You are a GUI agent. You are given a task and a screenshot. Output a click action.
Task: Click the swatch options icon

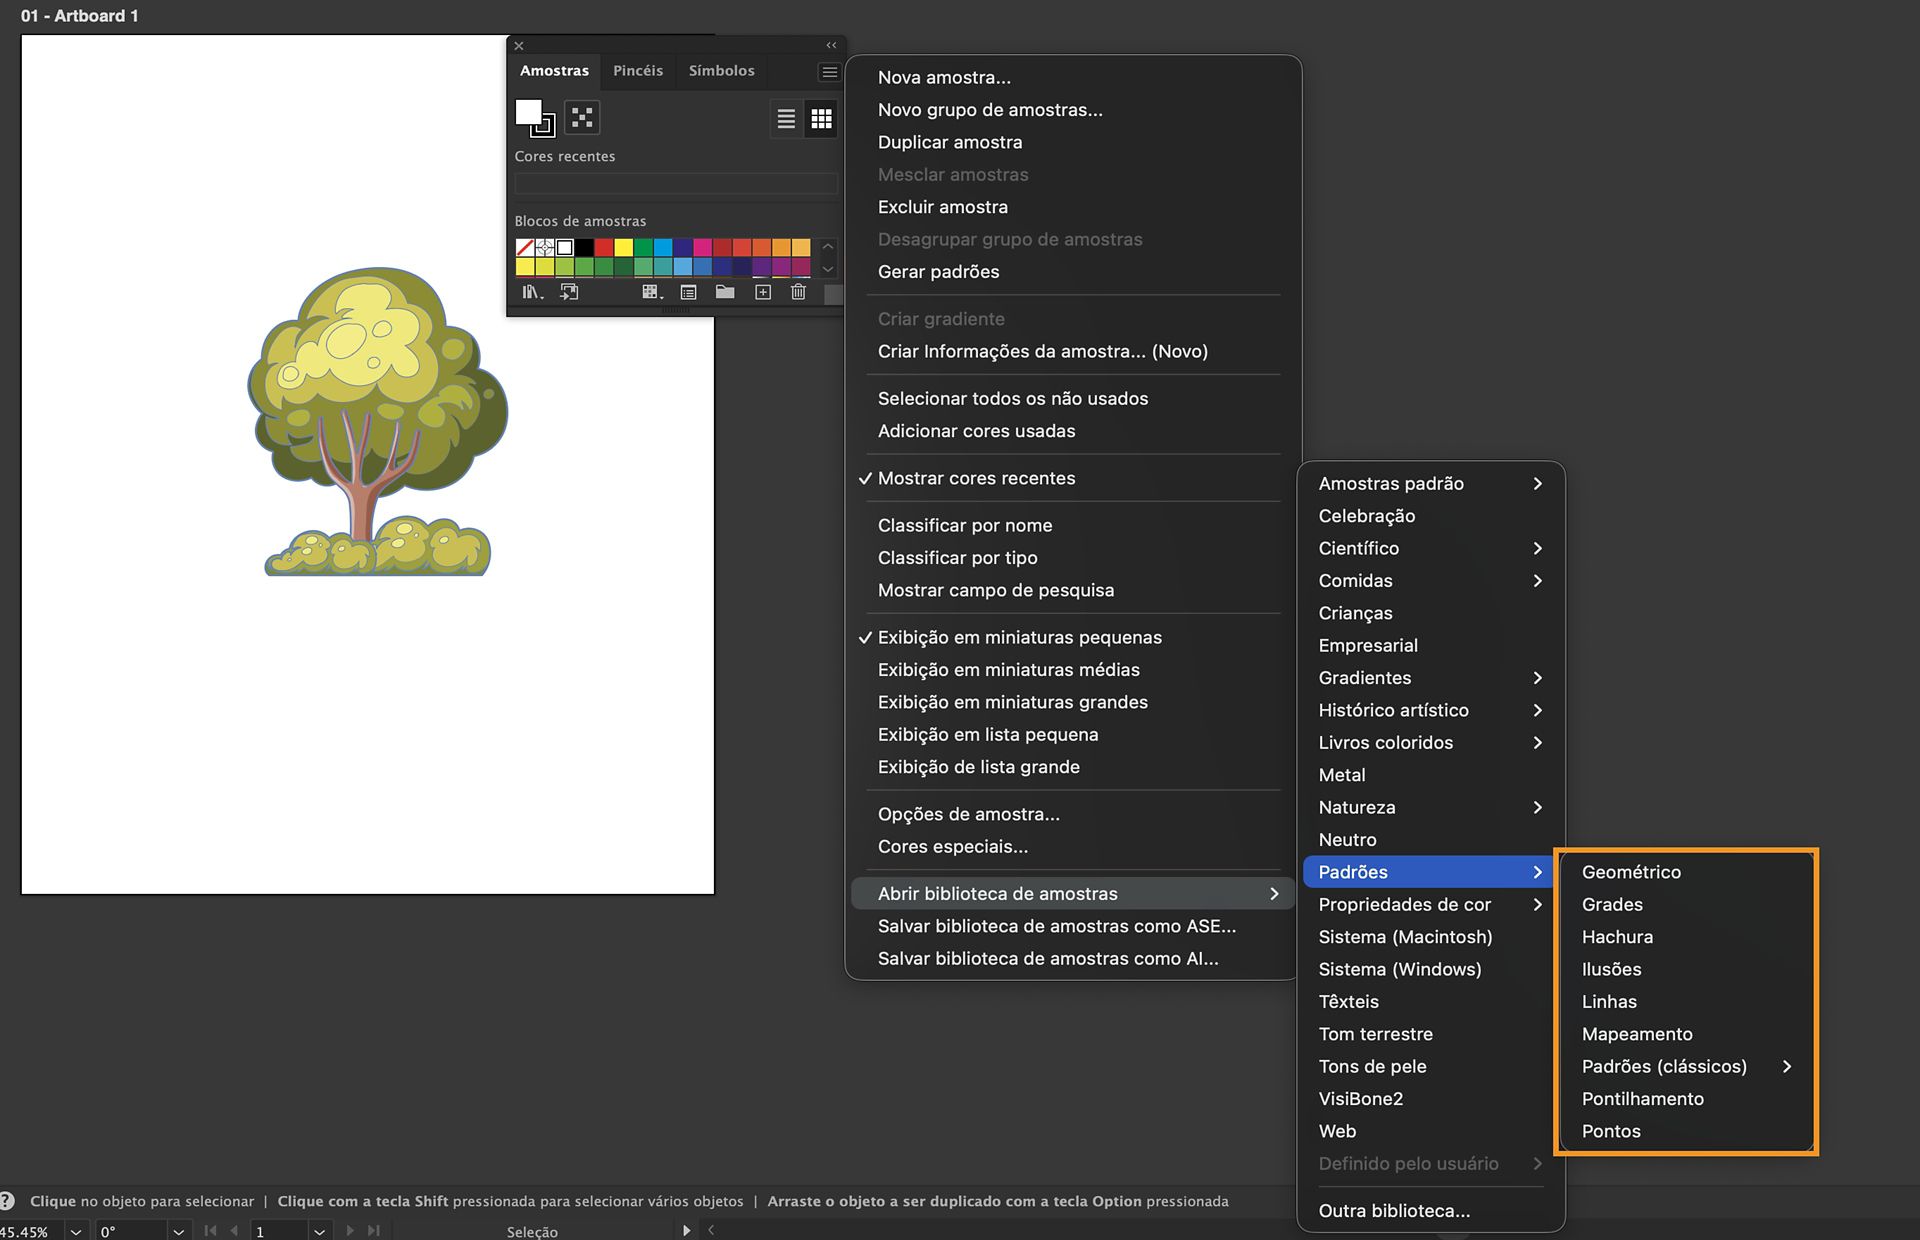688,292
